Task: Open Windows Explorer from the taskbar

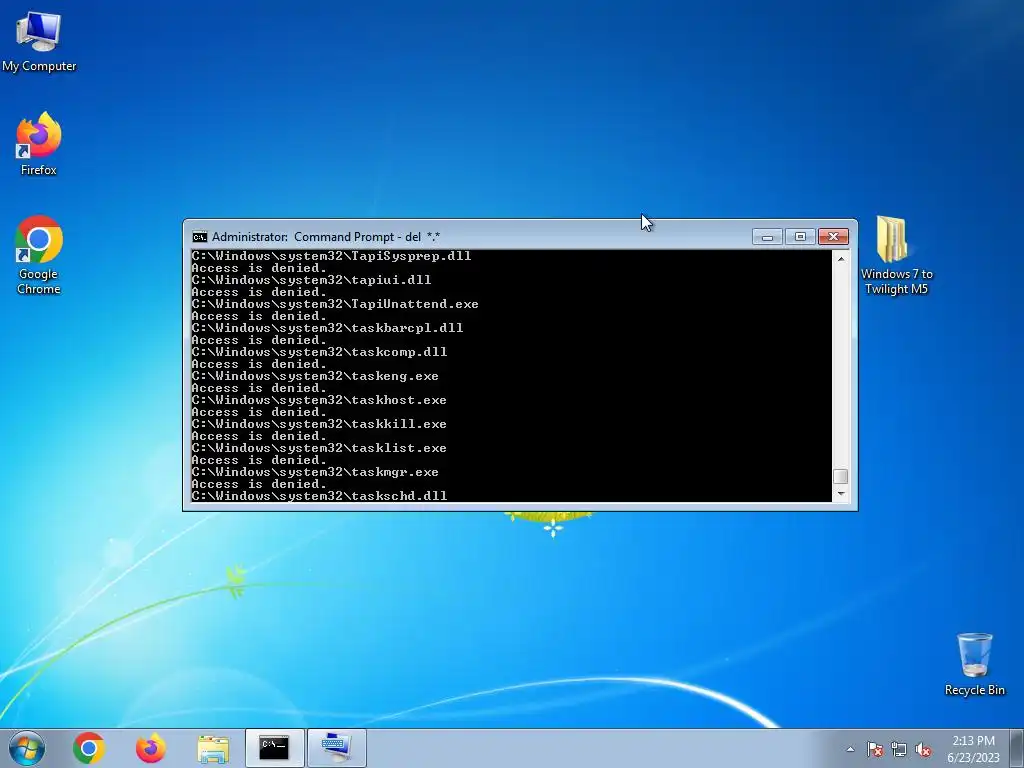Action: [213, 748]
